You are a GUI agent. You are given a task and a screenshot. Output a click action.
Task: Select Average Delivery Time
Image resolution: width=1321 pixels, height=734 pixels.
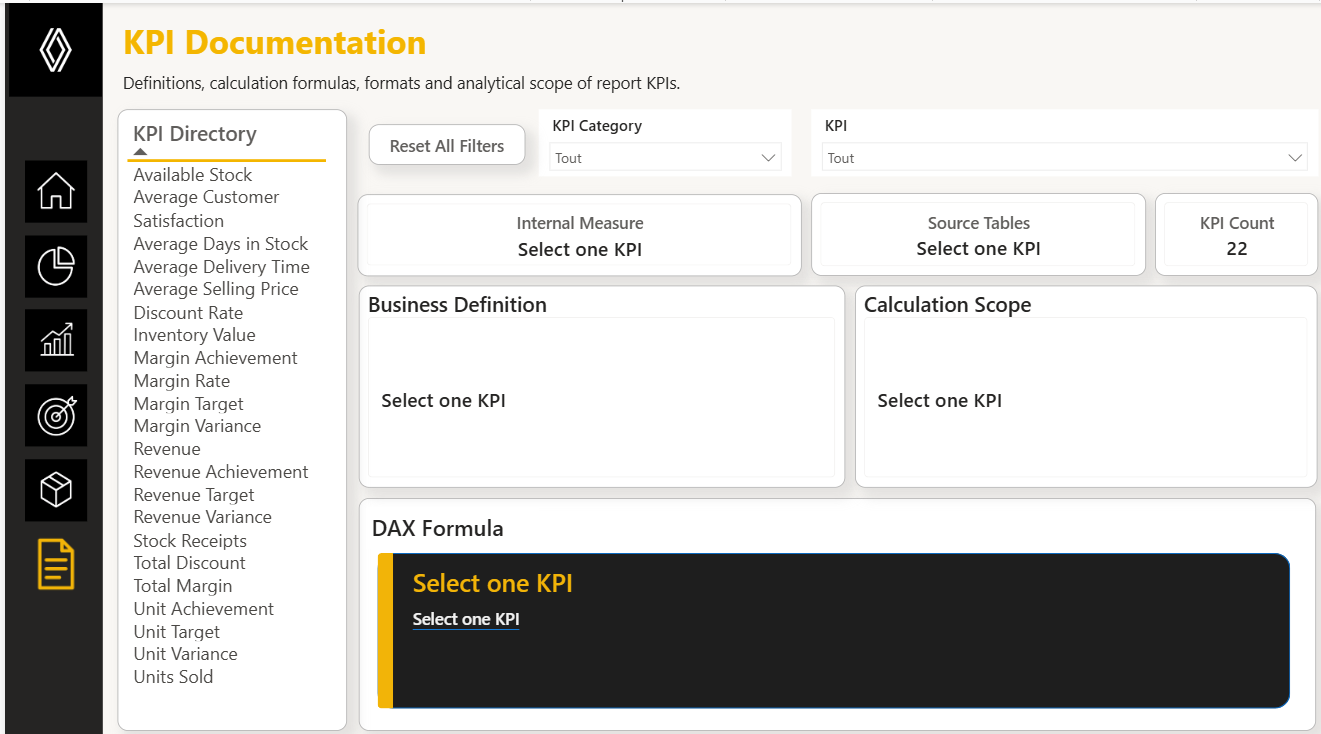pos(222,267)
